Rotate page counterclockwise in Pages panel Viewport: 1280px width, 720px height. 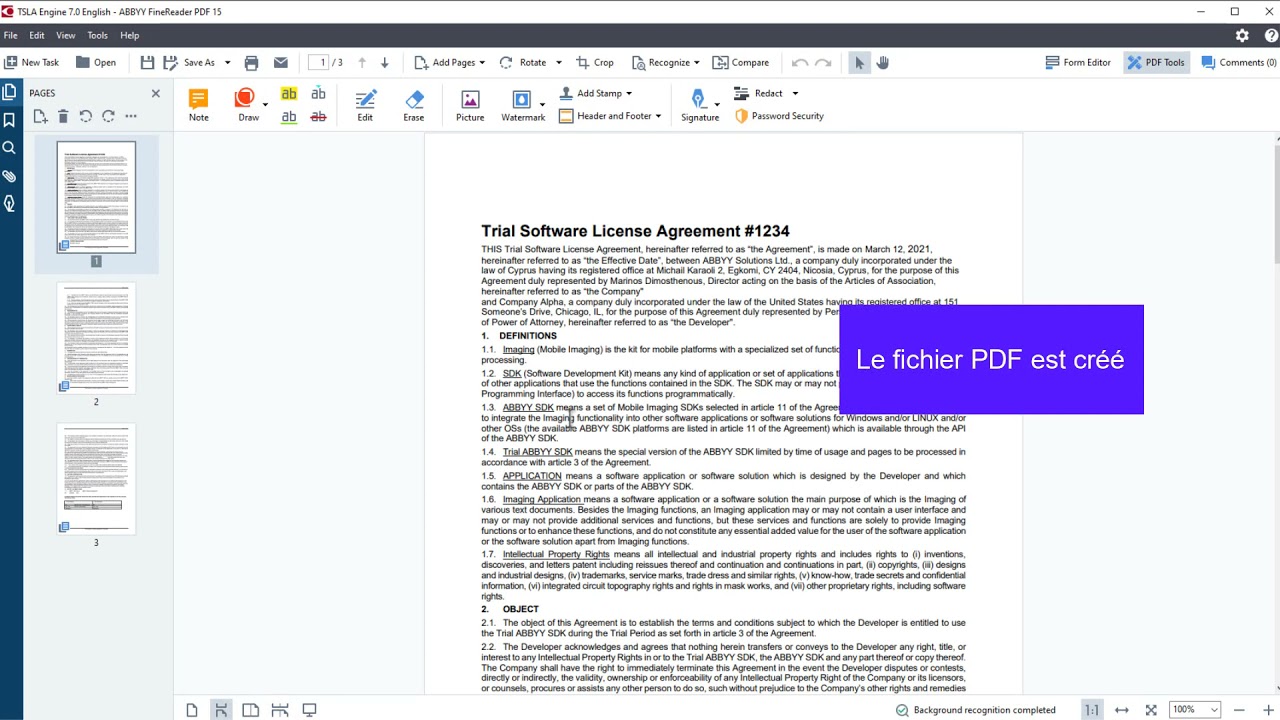coord(86,116)
